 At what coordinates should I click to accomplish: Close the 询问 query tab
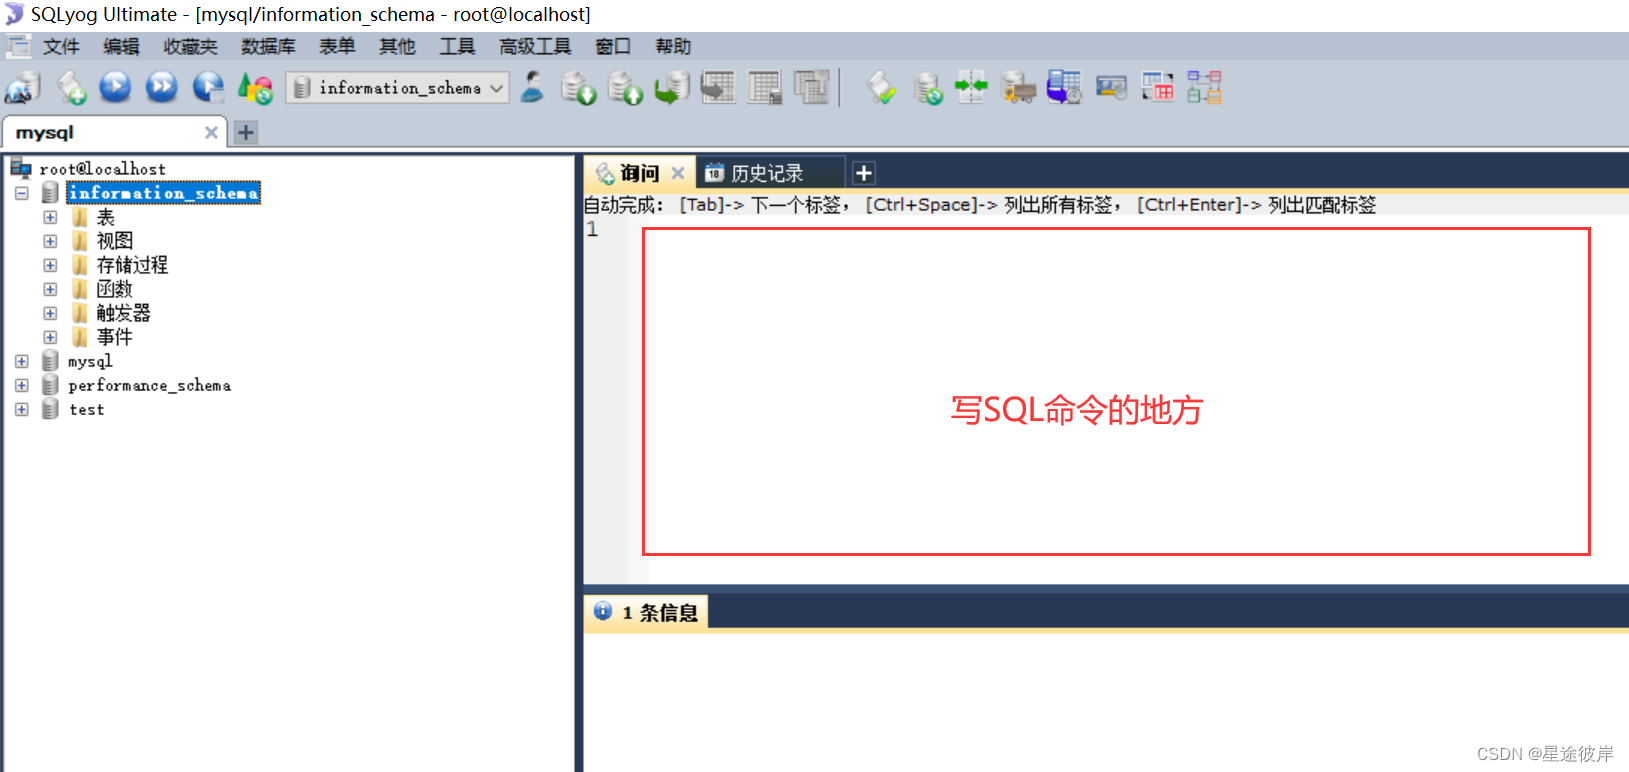click(678, 173)
